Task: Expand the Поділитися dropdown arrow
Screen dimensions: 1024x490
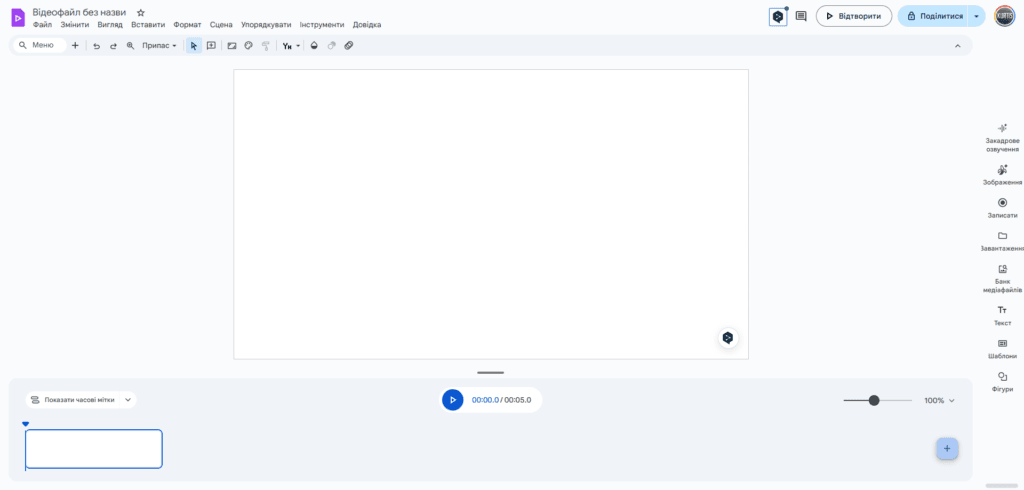Action: click(976, 16)
